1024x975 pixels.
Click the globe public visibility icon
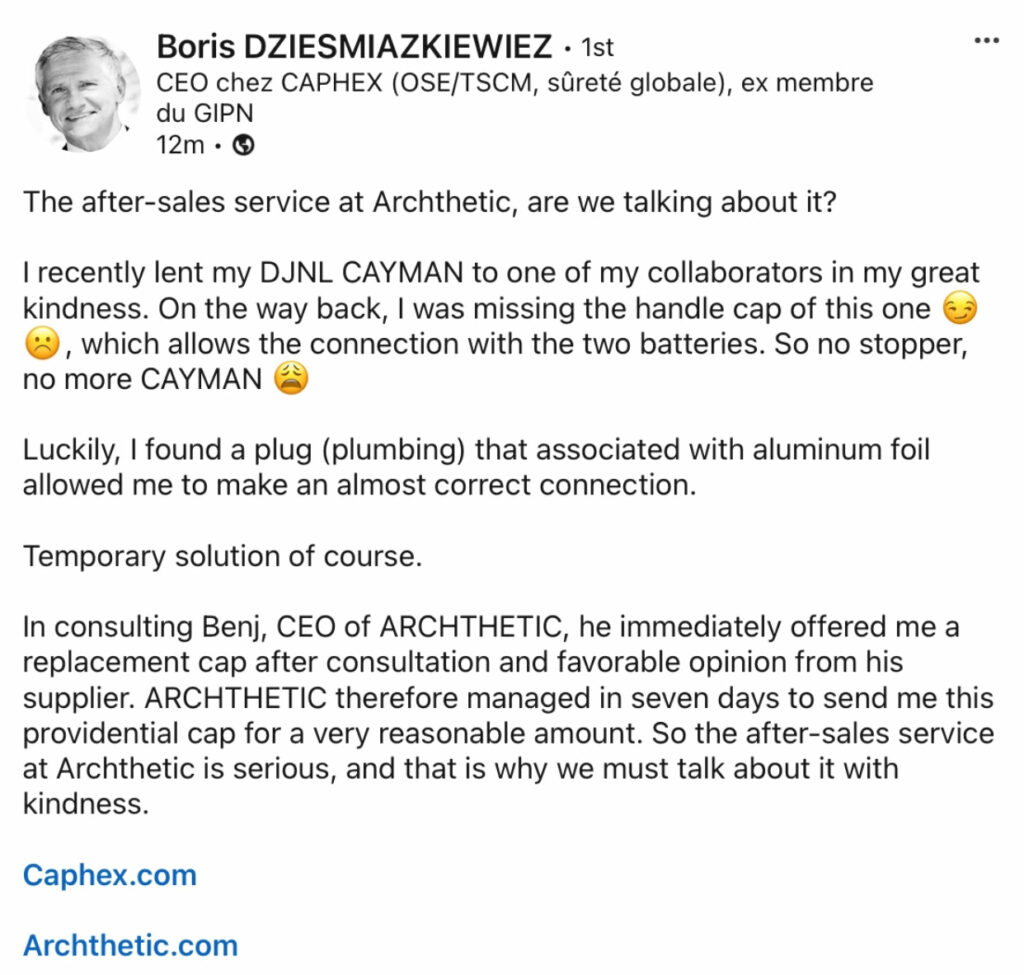[243, 145]
